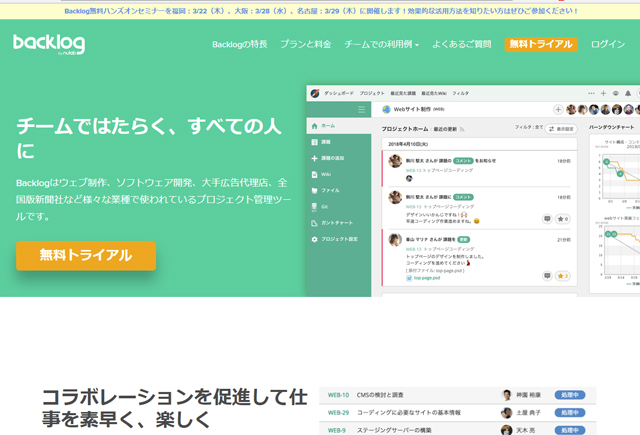Click the バーンダウンチャート heading
Screen dimensions: 640x435
coord(611,127)
